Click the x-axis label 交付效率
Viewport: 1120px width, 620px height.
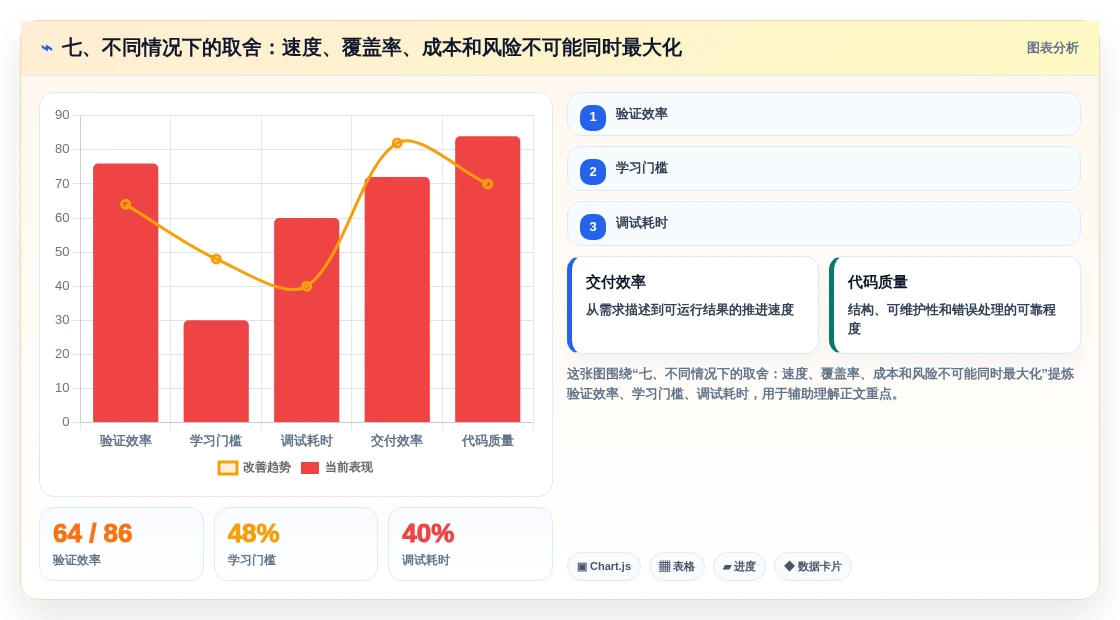(396, 441)
